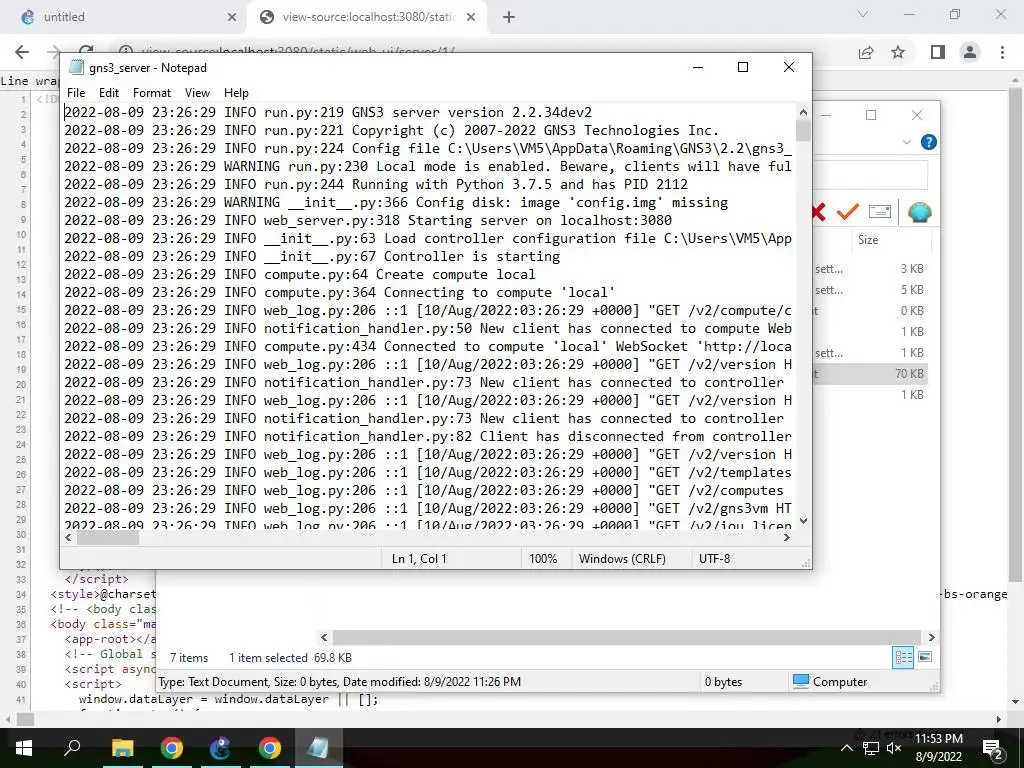Click the red X Delete icon in Explorer
Image resolution: width=1024 pixels, height=768 pixels.
(x=818, y=212)
